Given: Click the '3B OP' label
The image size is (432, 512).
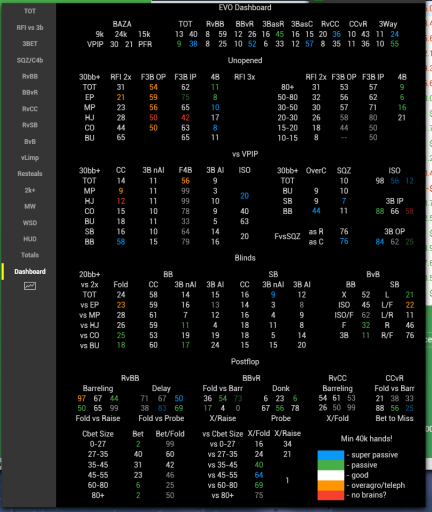Looking at the screenshot, I should [394, 231].
